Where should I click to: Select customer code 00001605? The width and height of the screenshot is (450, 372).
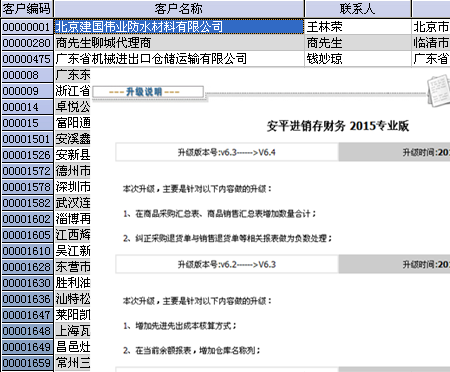(27, 235)
